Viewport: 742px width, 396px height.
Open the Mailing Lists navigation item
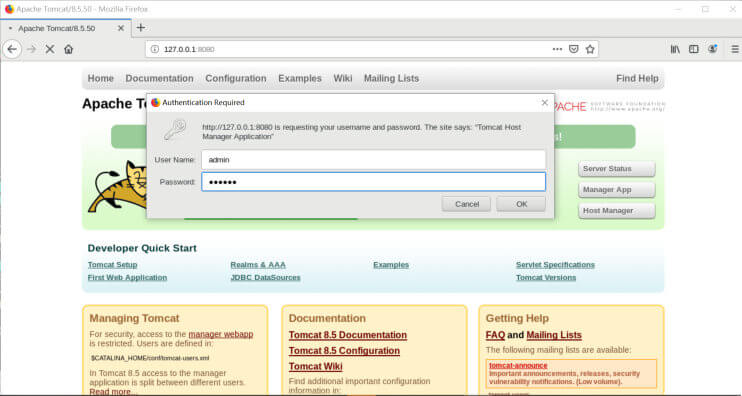[x=391, y=79]
